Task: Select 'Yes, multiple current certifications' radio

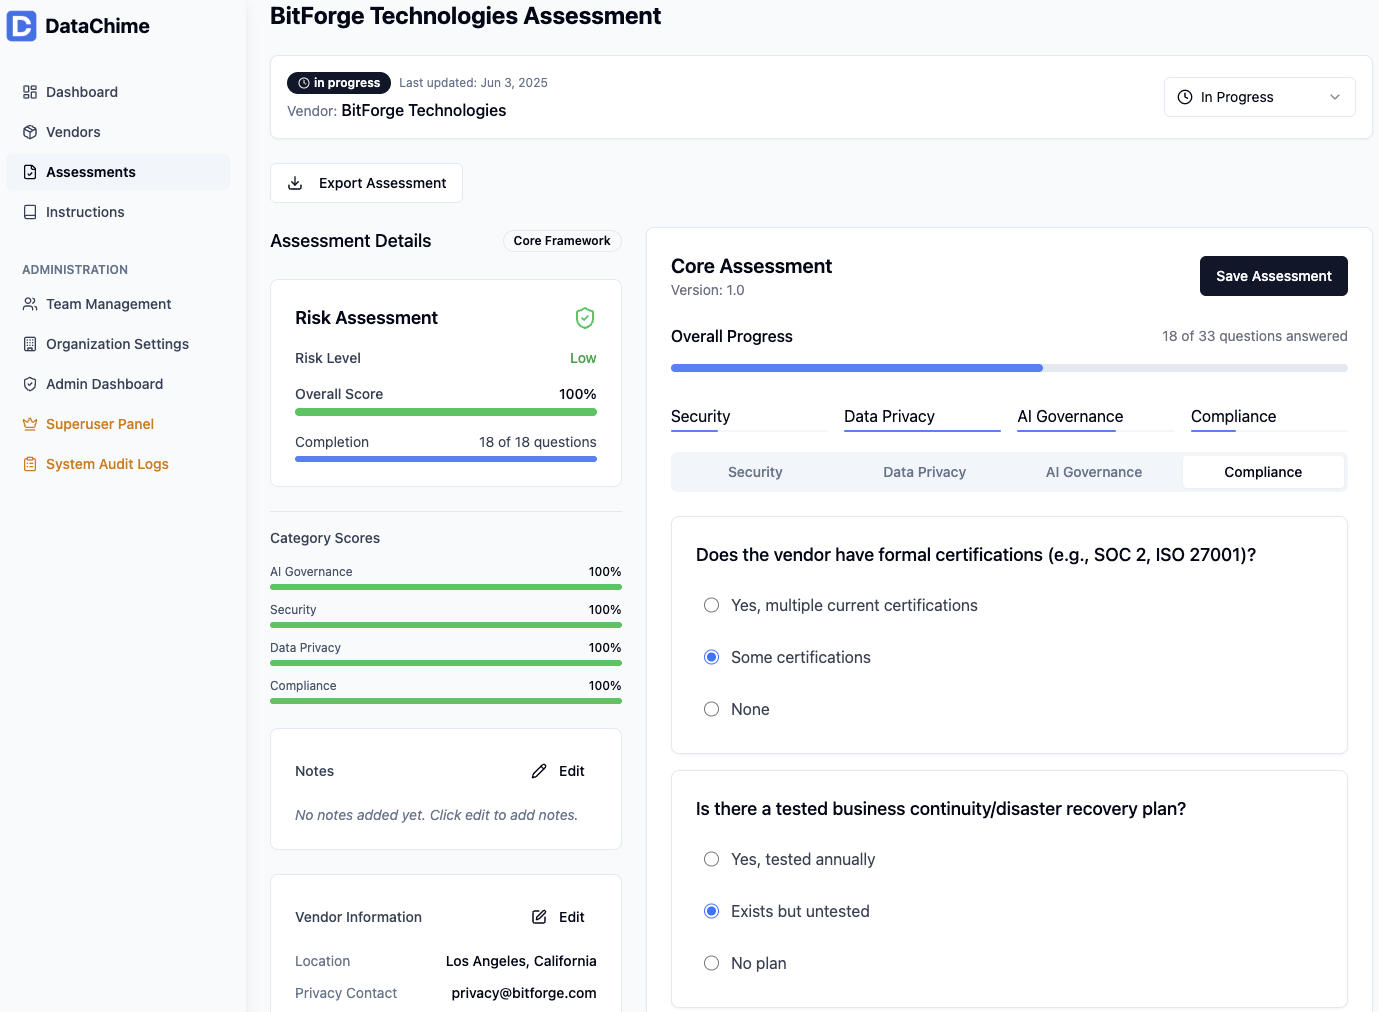Action: pyautogui.click(x=711, y=605)
